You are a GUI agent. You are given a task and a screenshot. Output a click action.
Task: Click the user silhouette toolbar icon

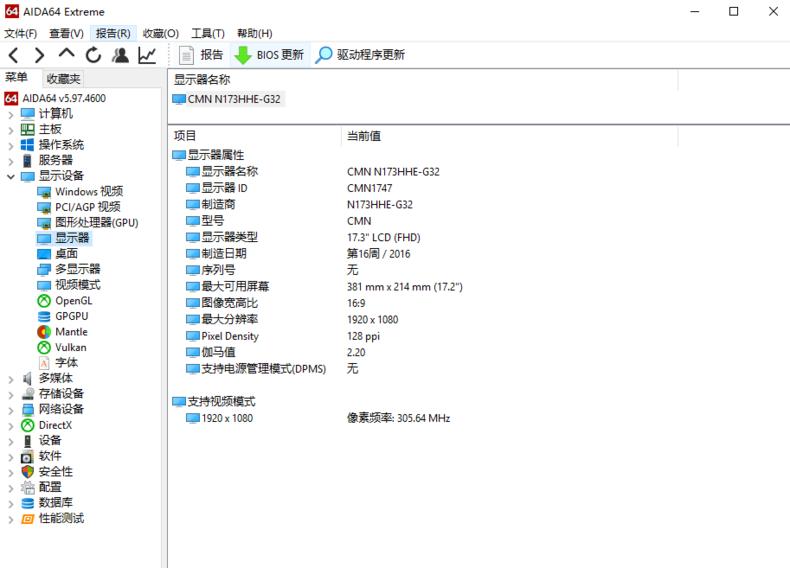click(x=120, y=55)
